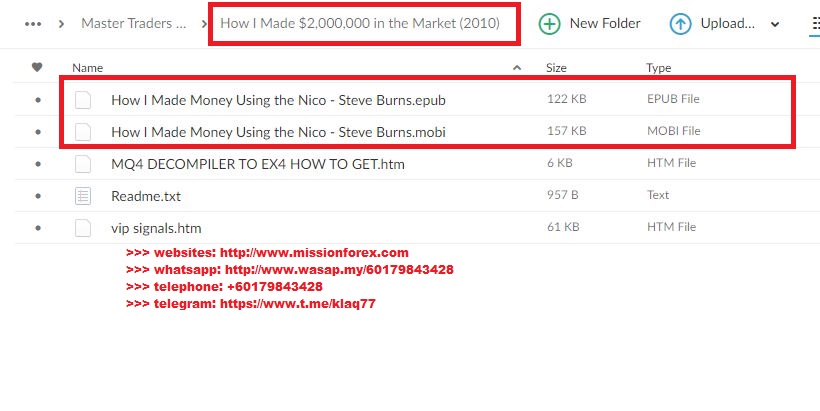Viewport: 820px width, 411px height.
Task: Click the file icon of the epub row
Action: pos(83,100)
